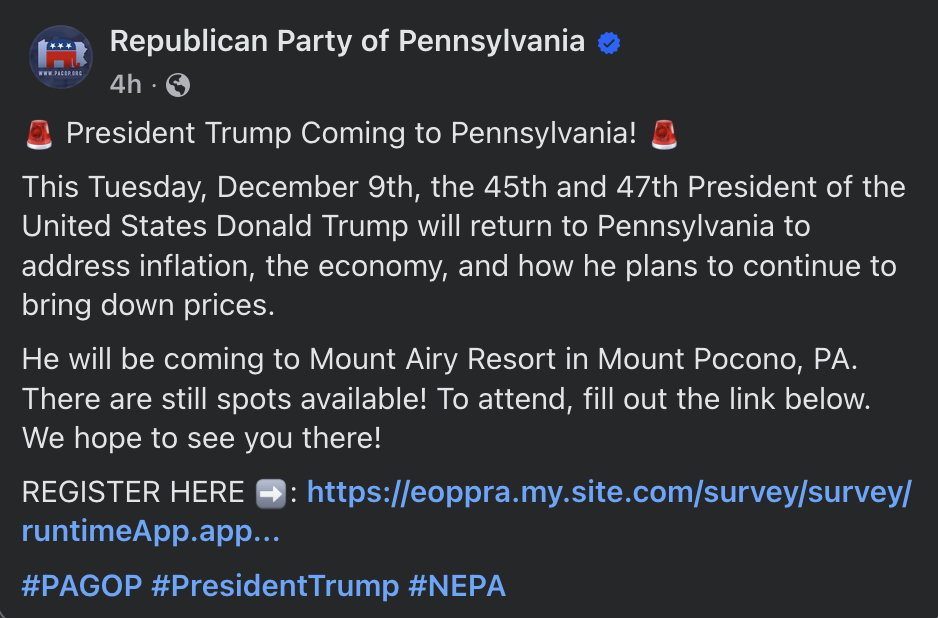The width and height of the screenshot is (938, 618).
Task: Click the American flag on the PAGOP elephant logo
Action: (x=60, y=45)
